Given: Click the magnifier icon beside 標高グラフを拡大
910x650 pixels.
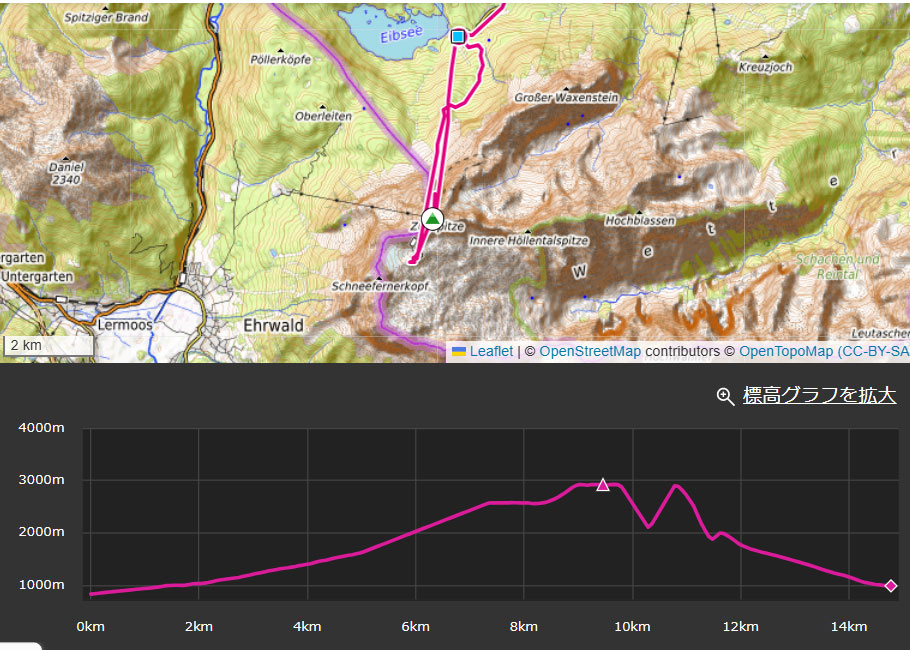Looking at the screenshot, I should [x=726, y=396].
